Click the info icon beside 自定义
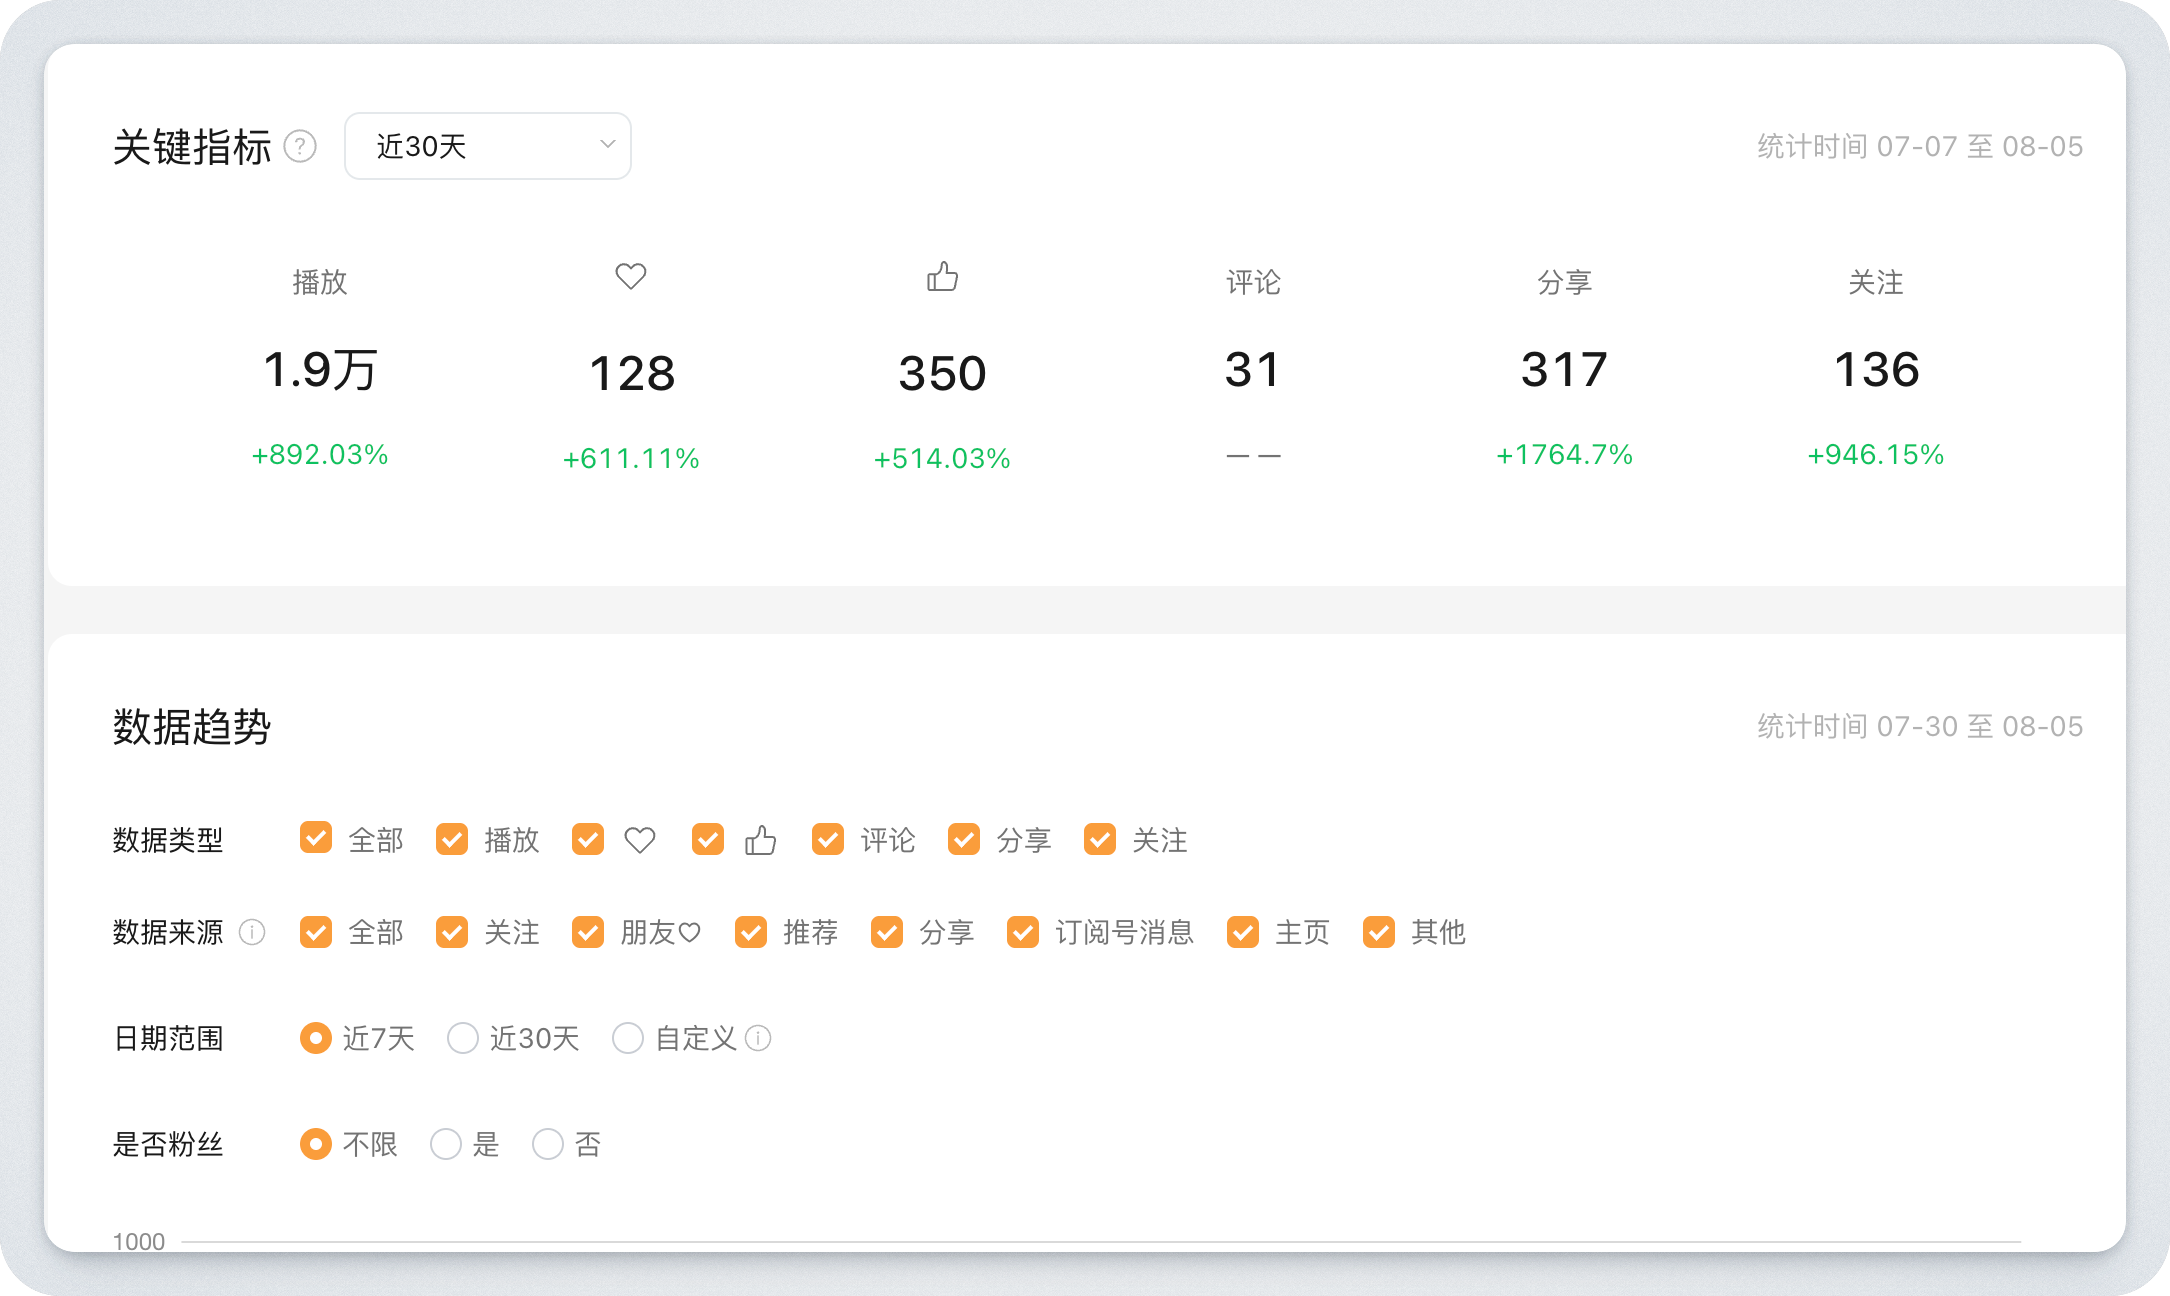Viewport: 2170px width, 1296px height. pyautogui.click(x=759, y=1038)
